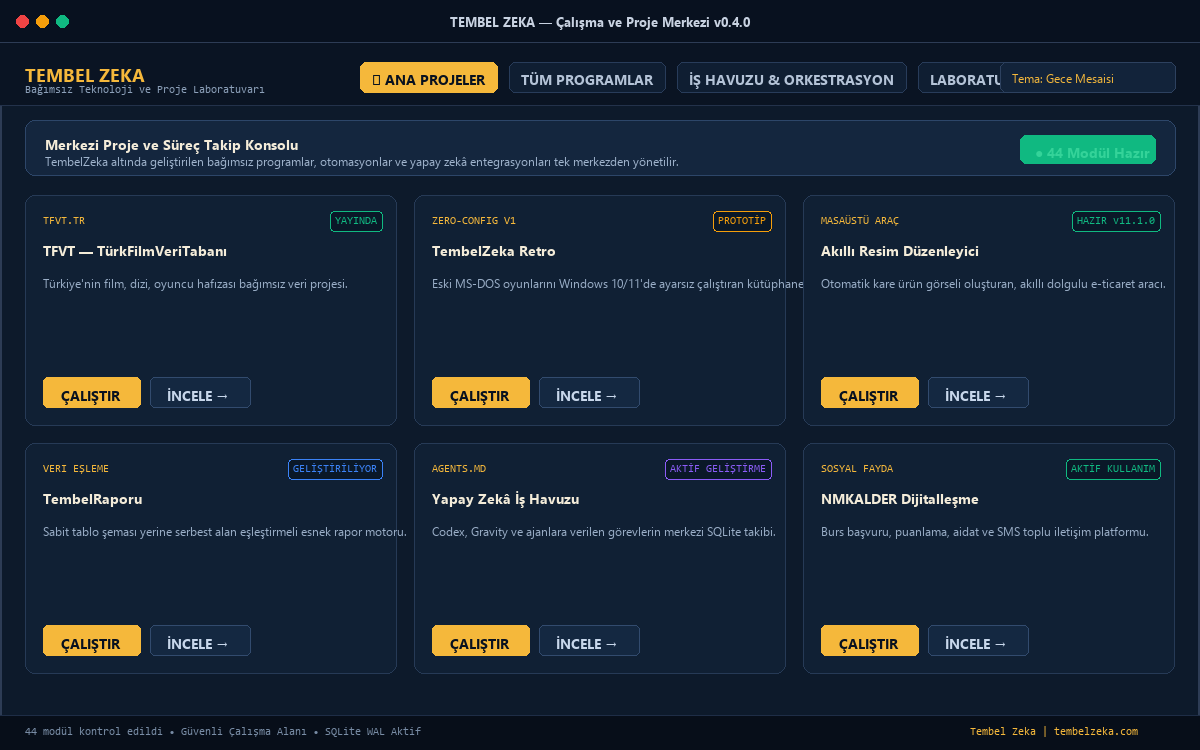Select the İŞ HAVUZU & ORKESTRASYON tab
Screen dimensions: 1200x750
pos(792,78)
